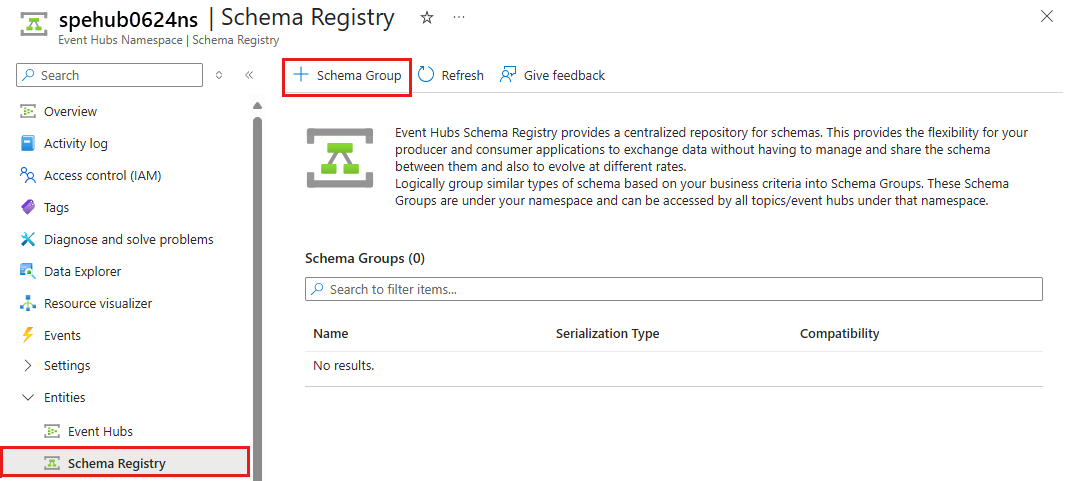
Task: Collapse the sidebar with double chevron
Action: pyautogui.click(x=249, y=75)
